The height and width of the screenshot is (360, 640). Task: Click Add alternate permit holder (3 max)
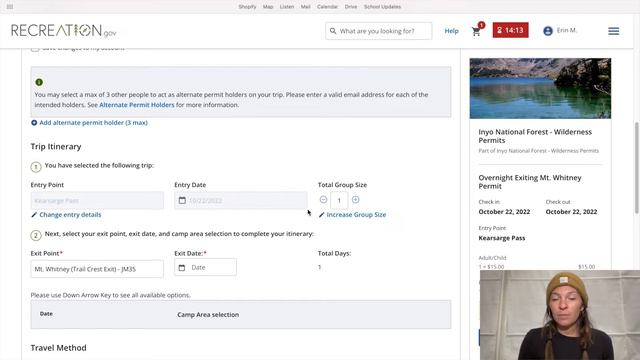(x=93, y=123)
